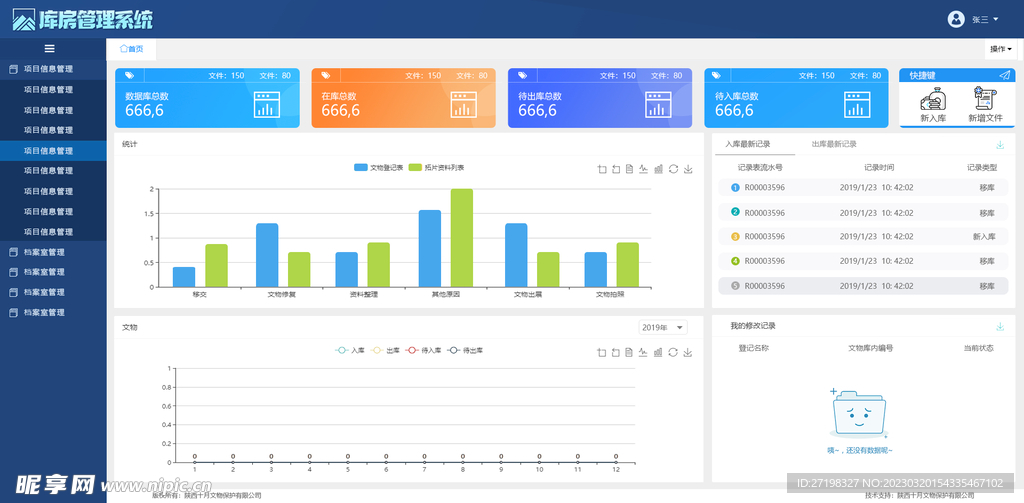
Task: Switch to the 出库最新记录 tab
Action: point(834,144)
